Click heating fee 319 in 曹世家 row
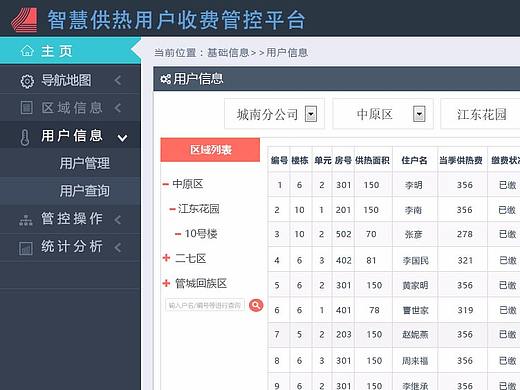Image resolution: width=520 pixels, height=390 pixels. pyautogui.click(x=465, y=310)
